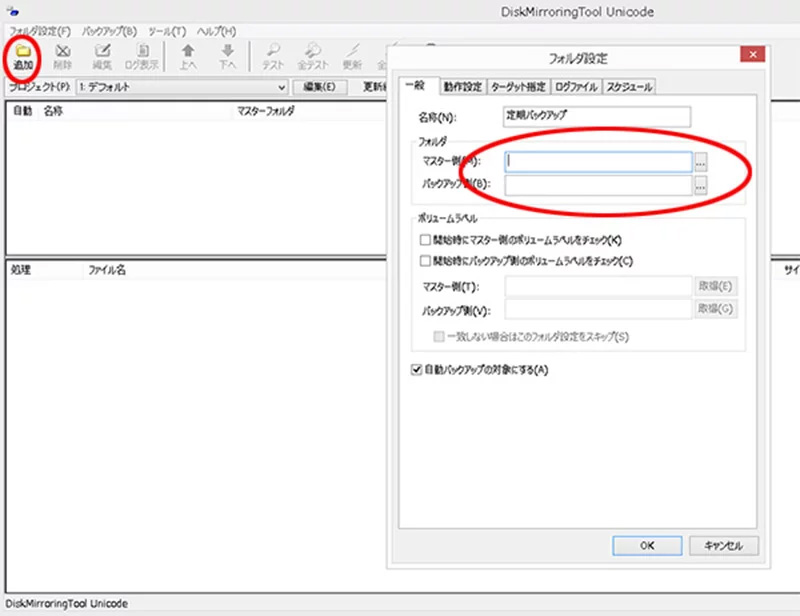Switch to the 動作設定 tab

tap(463, 87)
